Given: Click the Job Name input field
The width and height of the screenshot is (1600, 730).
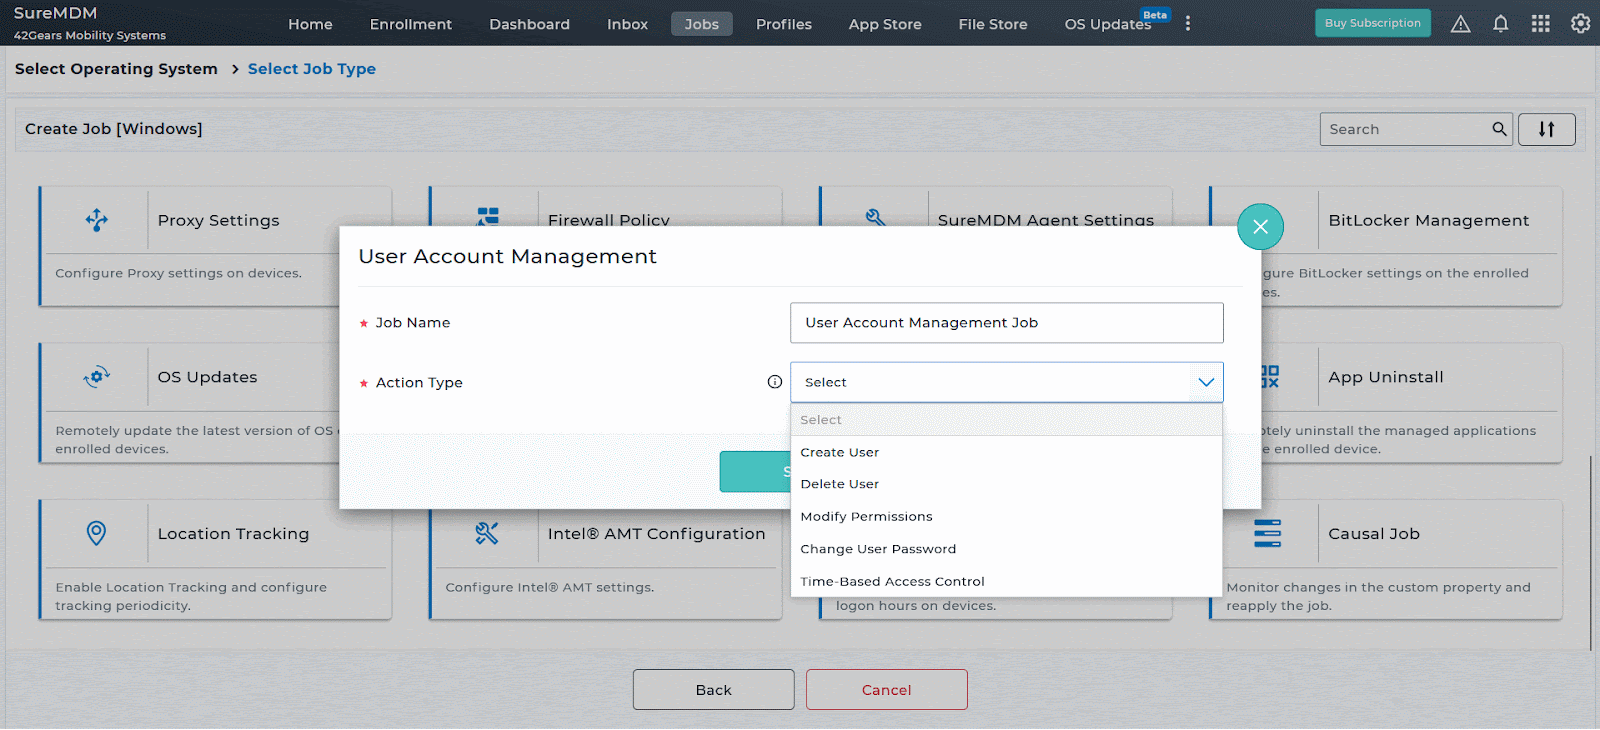Looking at the screenshot, I should click(x=1006, y=323).
